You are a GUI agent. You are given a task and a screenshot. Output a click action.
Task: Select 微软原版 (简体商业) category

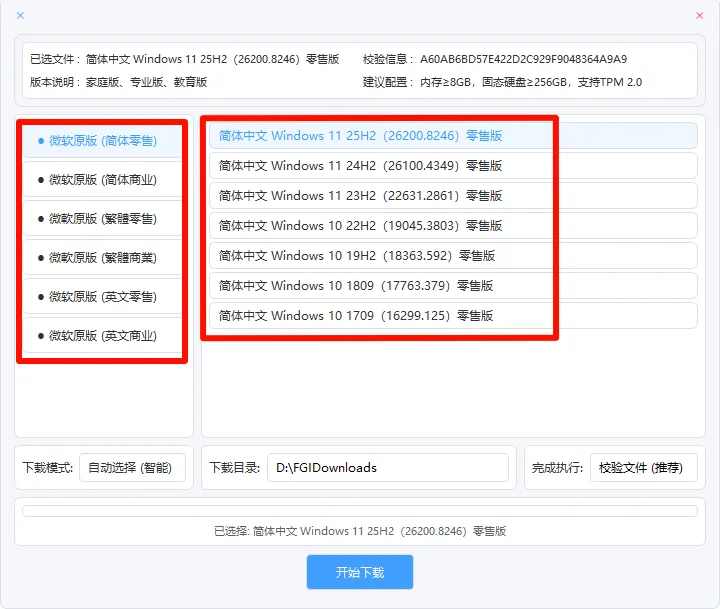click(103, 180)
